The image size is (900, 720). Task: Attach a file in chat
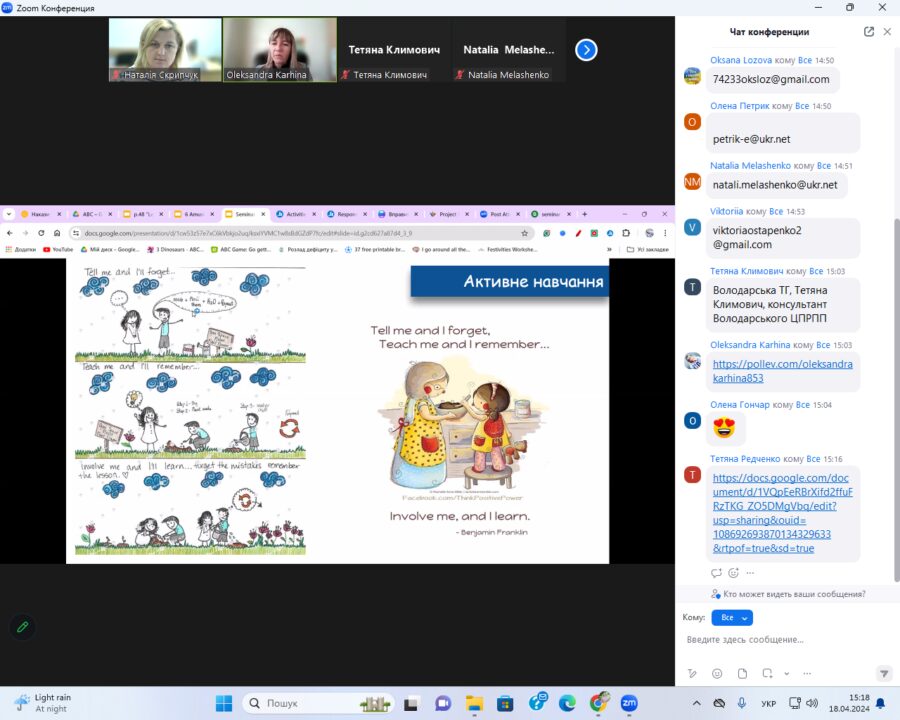742,673
